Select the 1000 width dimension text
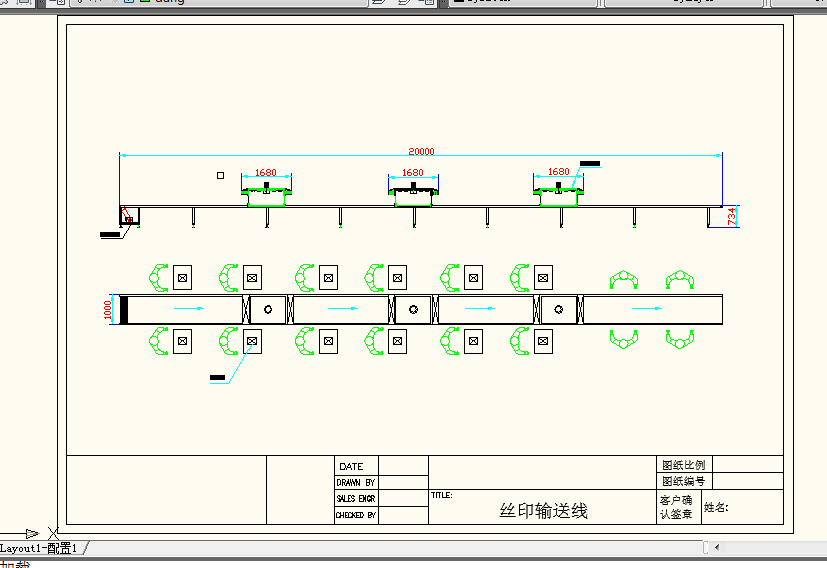The height and width of the screenshot is (568, 827). coord(108,310)
